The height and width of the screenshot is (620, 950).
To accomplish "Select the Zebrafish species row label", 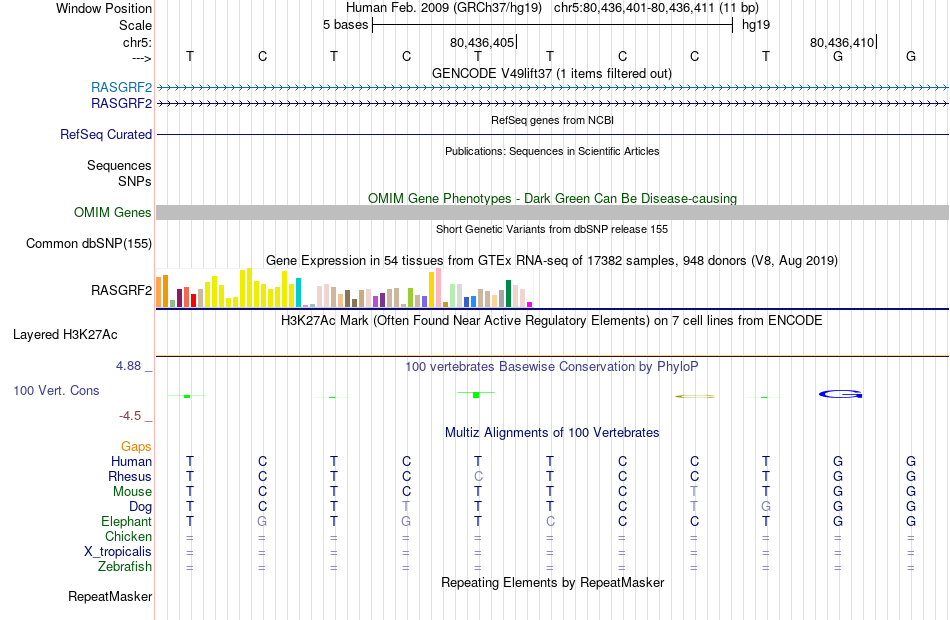I will (x=125, y=567).
